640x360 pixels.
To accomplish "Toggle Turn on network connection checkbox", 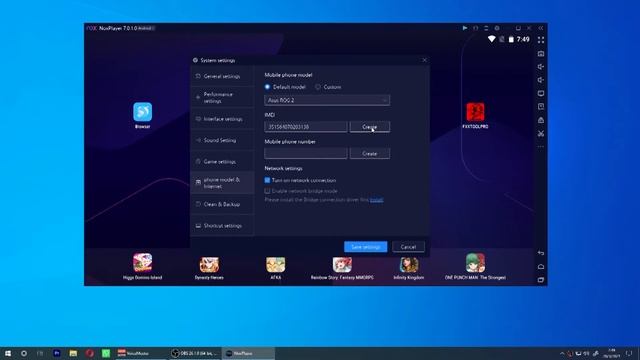I will pyautogui.click(x=267, y=180).
